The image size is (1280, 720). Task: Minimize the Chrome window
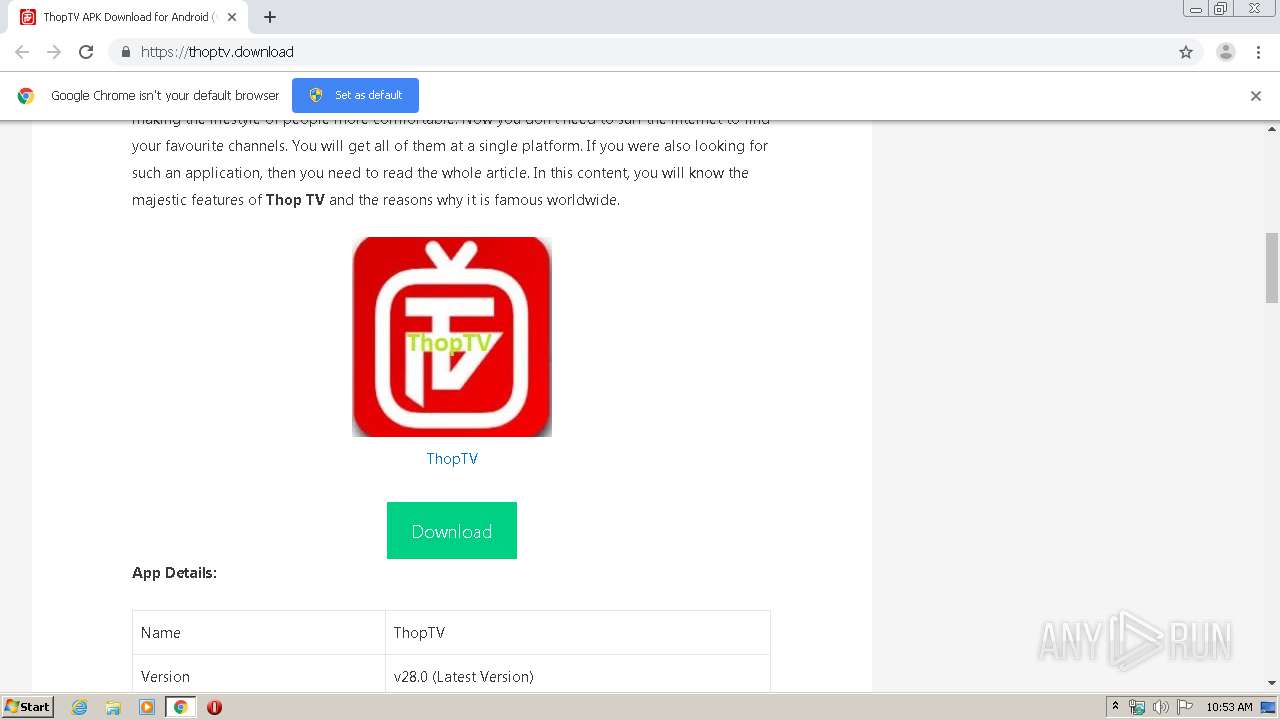[1196, 9]
